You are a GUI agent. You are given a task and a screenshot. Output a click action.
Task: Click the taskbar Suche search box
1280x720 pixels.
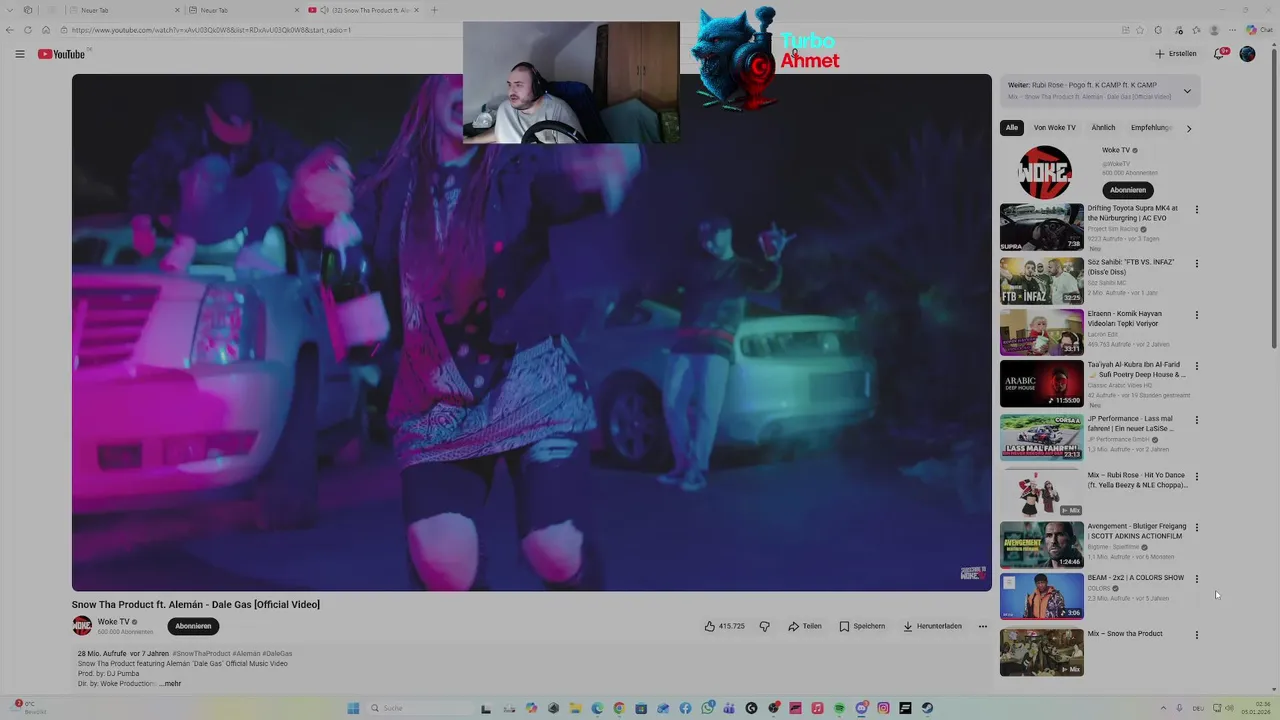(x=418, y=708)
